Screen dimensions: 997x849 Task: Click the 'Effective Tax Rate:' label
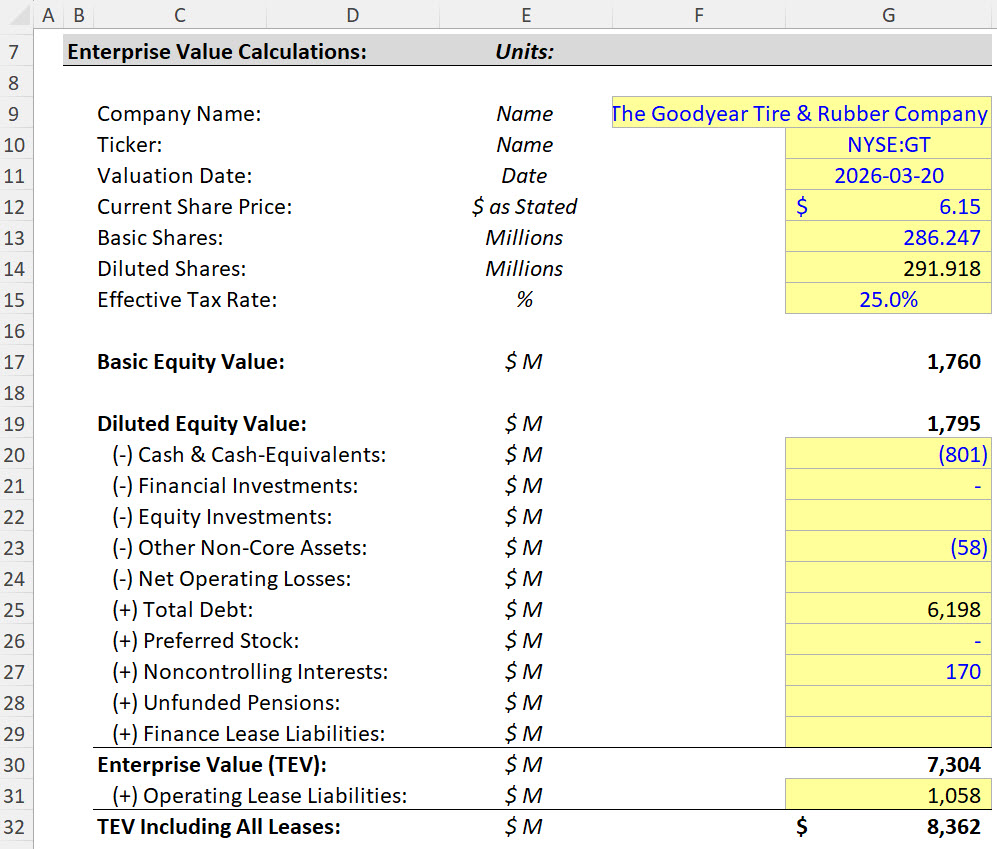click(187, 300)
